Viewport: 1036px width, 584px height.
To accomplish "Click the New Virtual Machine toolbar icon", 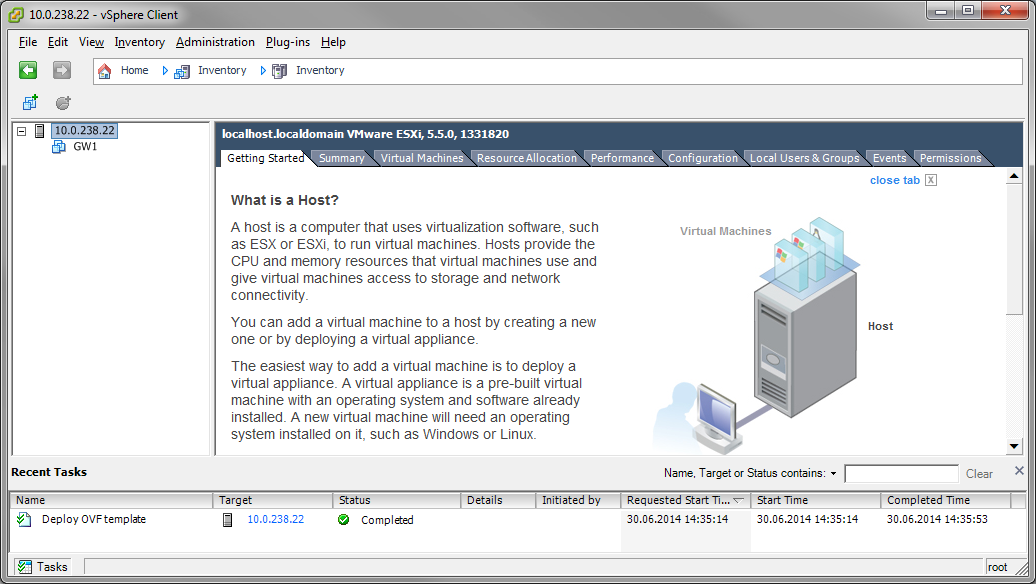I will click(x=30, y=102).
